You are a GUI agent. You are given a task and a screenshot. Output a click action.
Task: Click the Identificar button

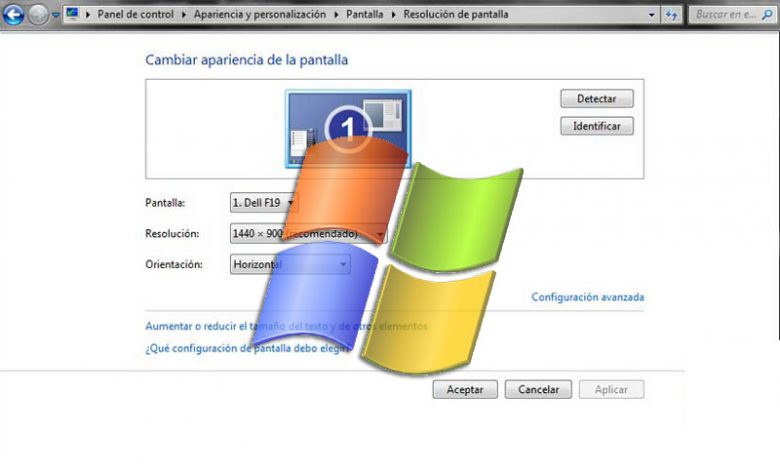[x=597, y=126]
